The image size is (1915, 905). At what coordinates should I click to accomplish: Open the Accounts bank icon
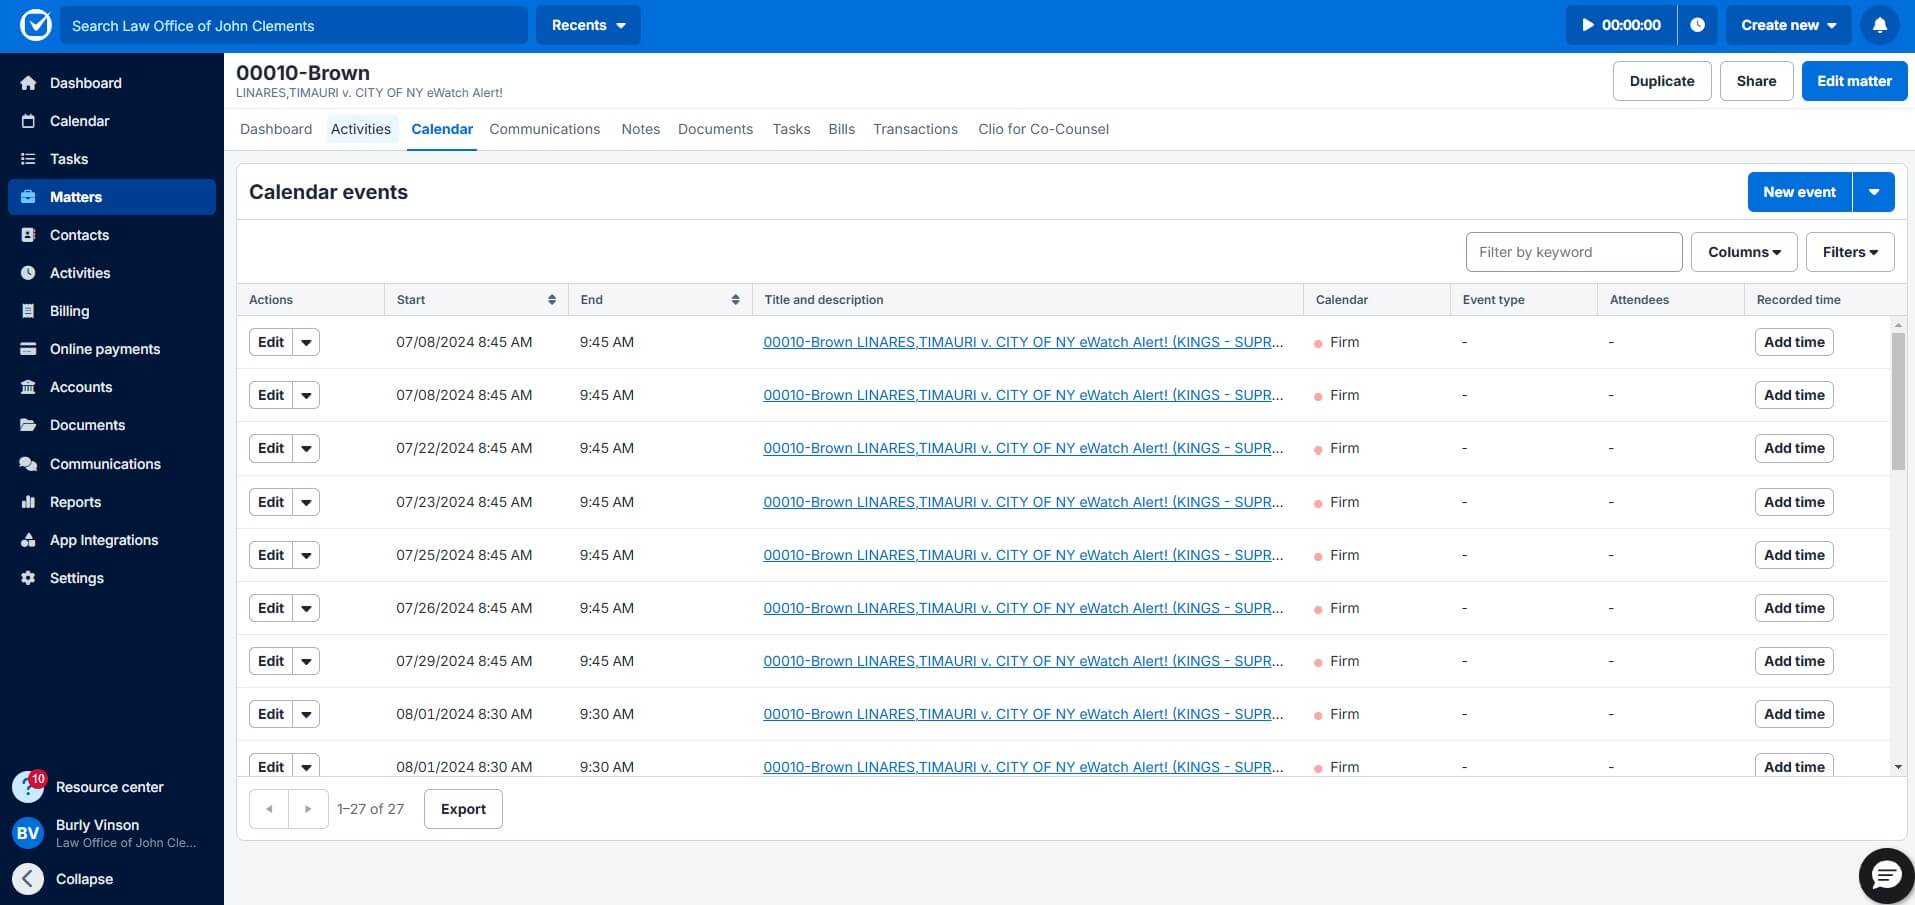(28, 387)
